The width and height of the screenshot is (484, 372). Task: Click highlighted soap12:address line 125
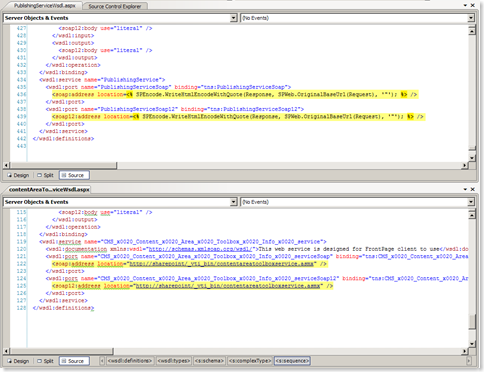[x=192, y=286]
